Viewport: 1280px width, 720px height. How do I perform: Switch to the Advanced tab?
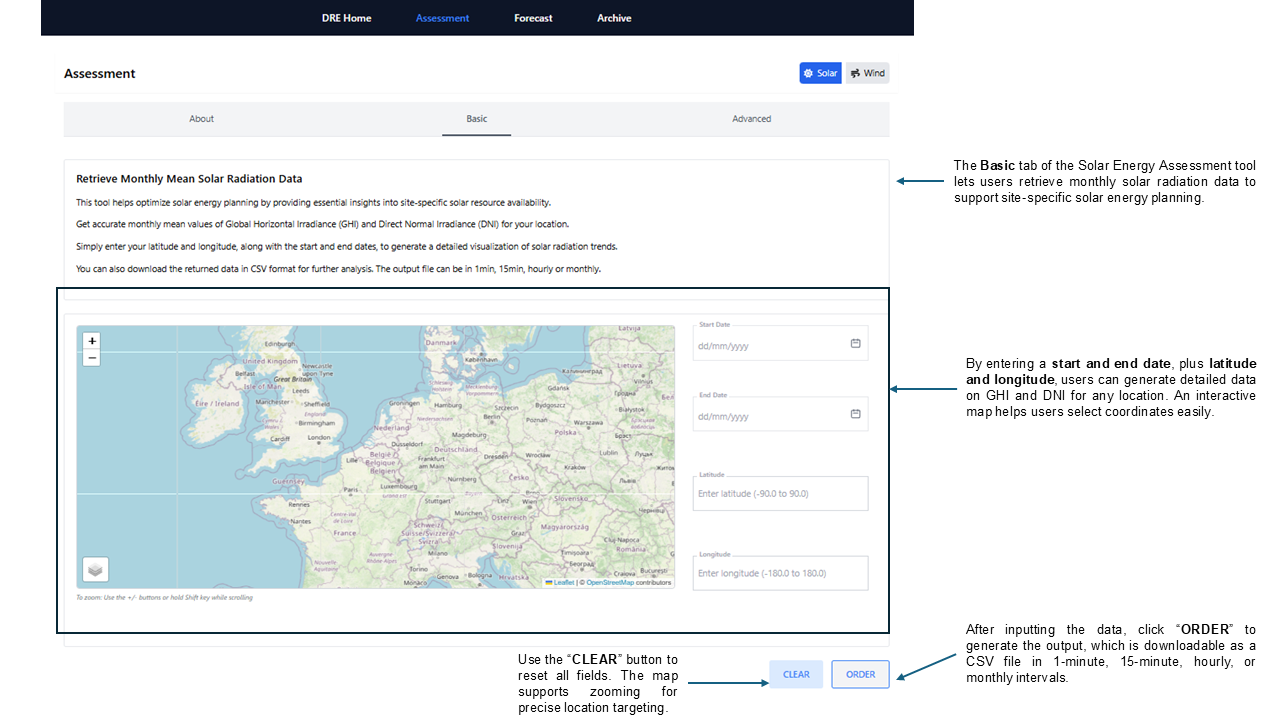pos(751,119)
